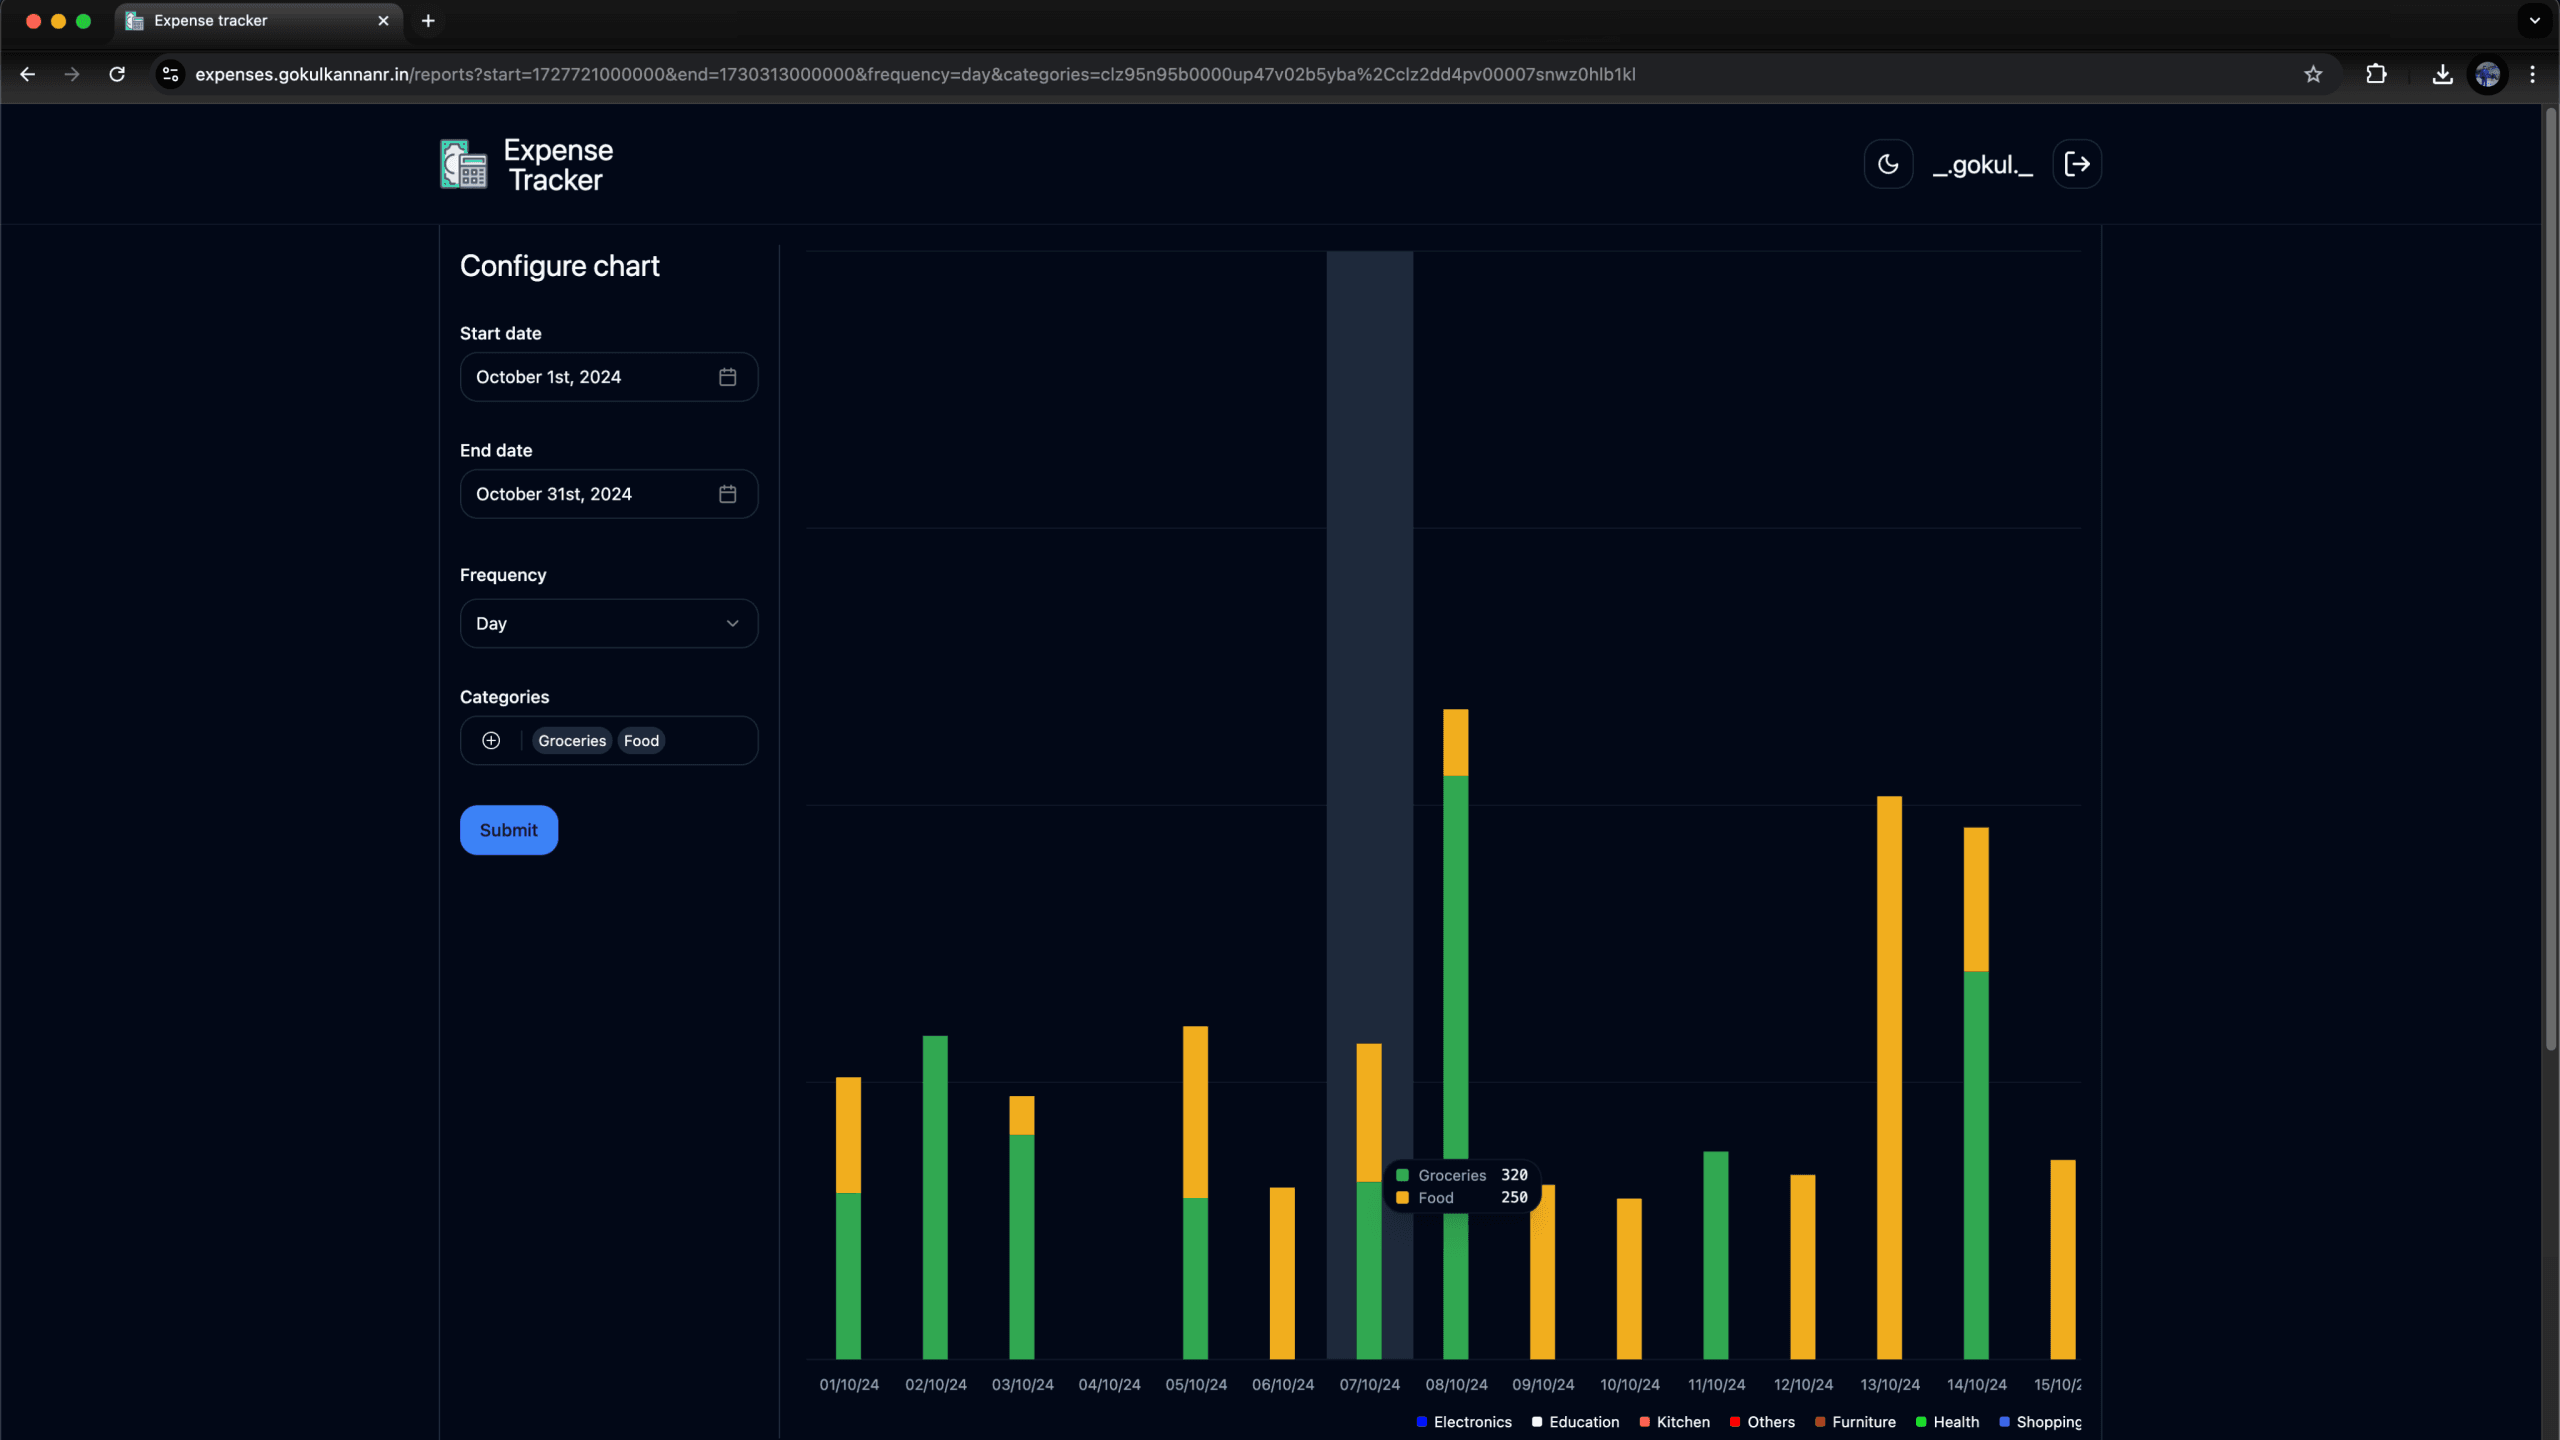2560x1440 pixels.
Task: Open browser downloads with the download icon
Action: (2442, 74)
